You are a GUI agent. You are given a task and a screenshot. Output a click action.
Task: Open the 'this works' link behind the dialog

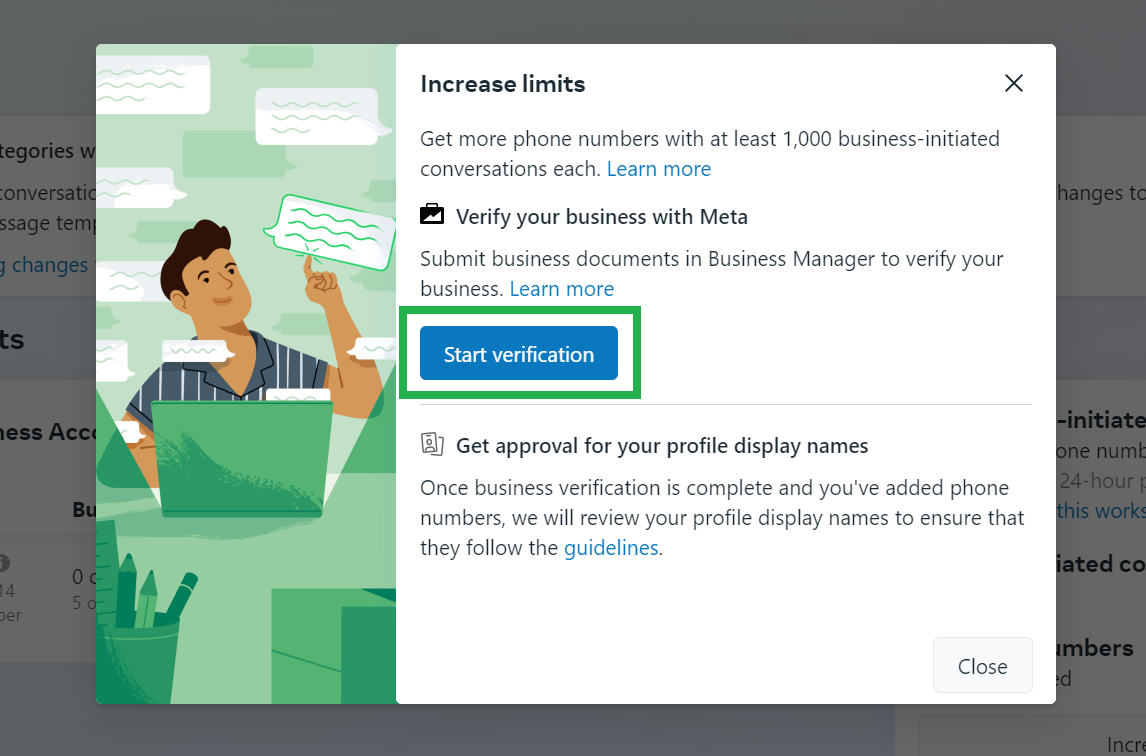coord(1100,511)
